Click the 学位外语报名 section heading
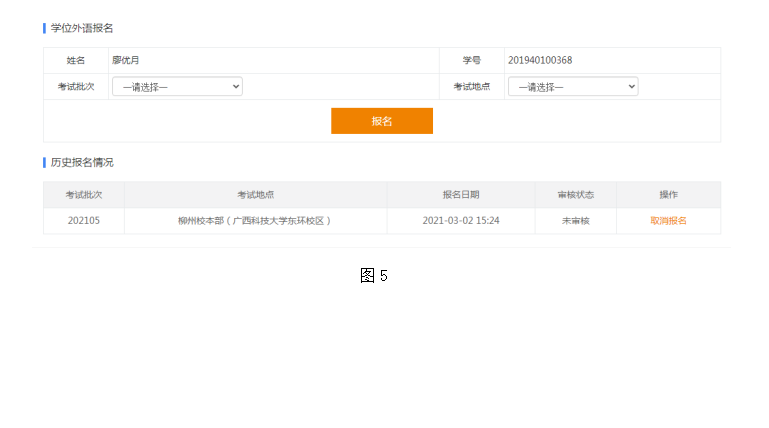Screen dimensions: 769x428 click(x=82, y=28)
